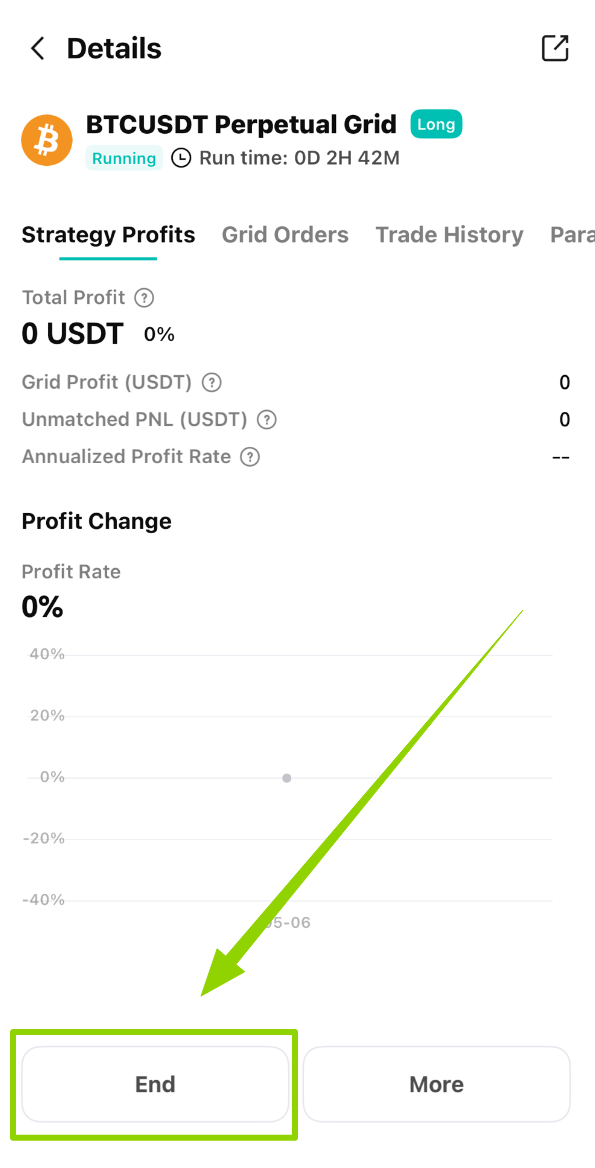Select the Strategy Profits tab
Viewport: 595px width, 1168px height.
108,235
